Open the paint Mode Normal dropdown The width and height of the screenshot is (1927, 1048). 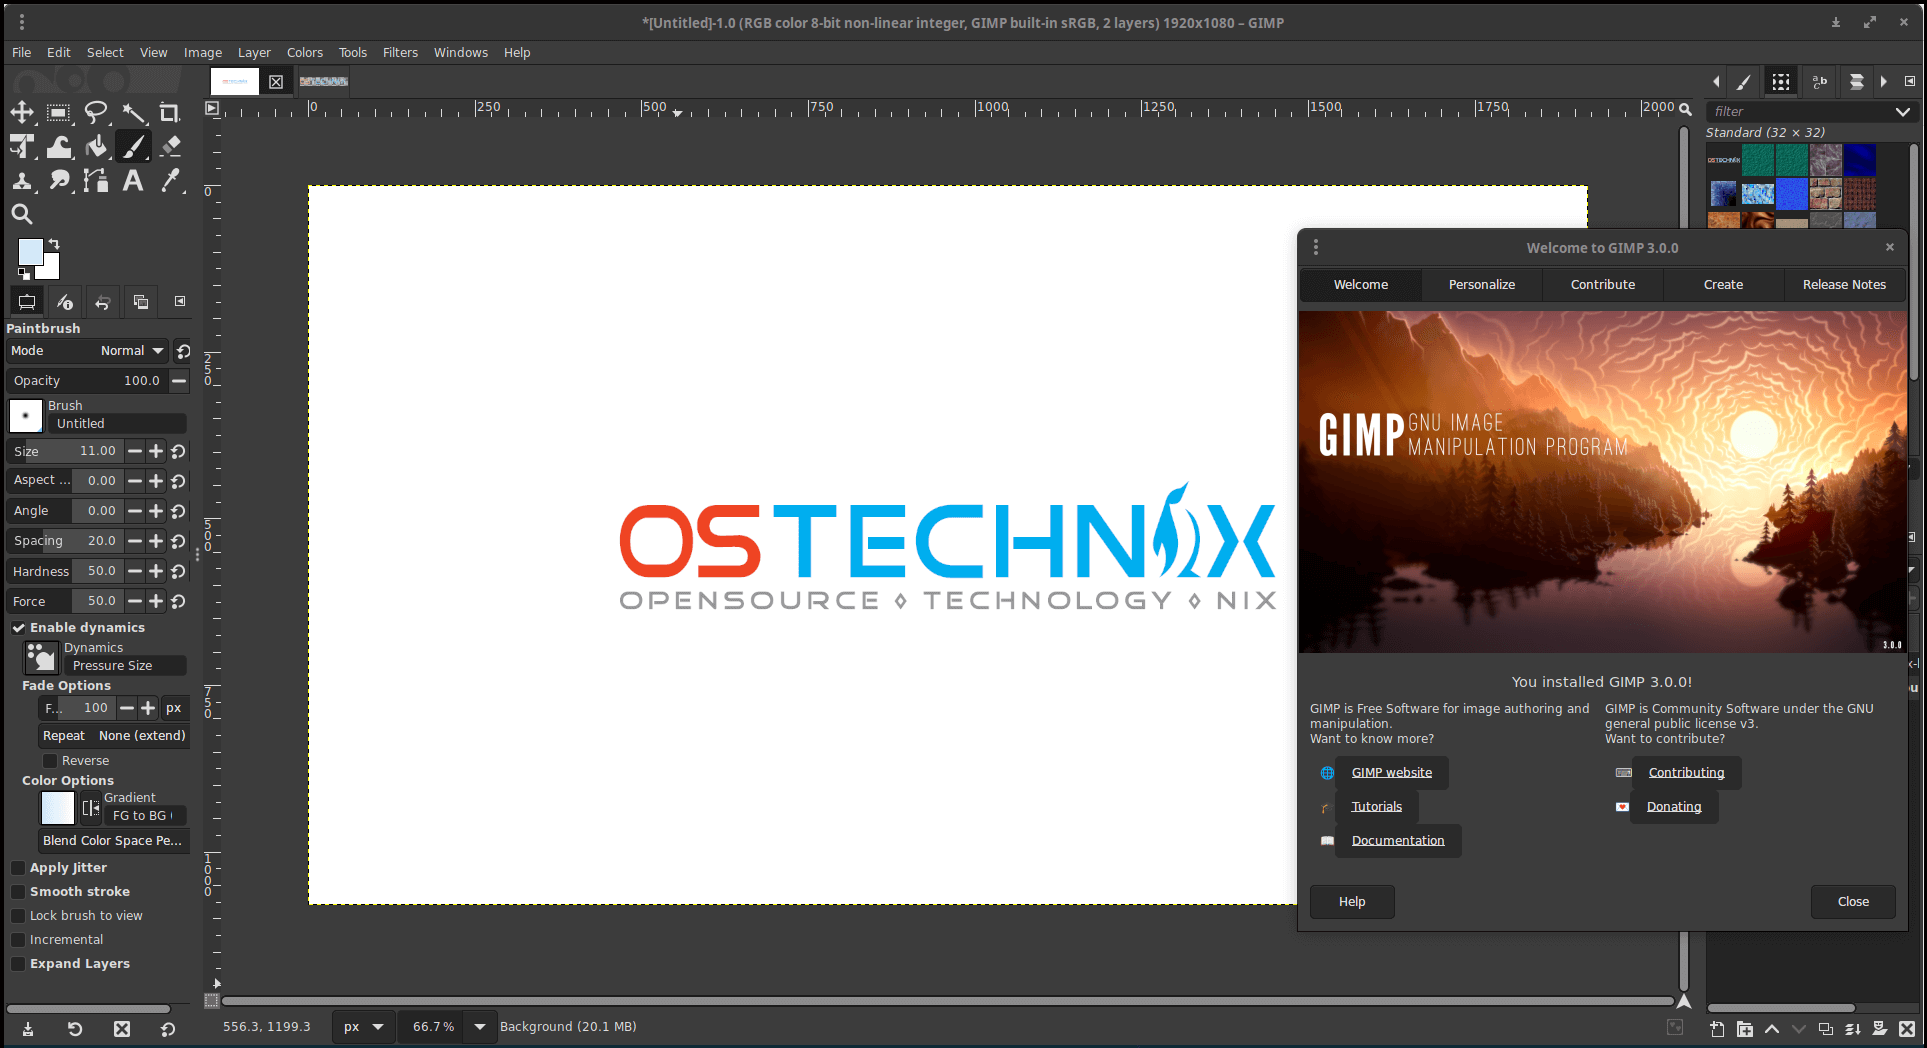coord(131,351)
